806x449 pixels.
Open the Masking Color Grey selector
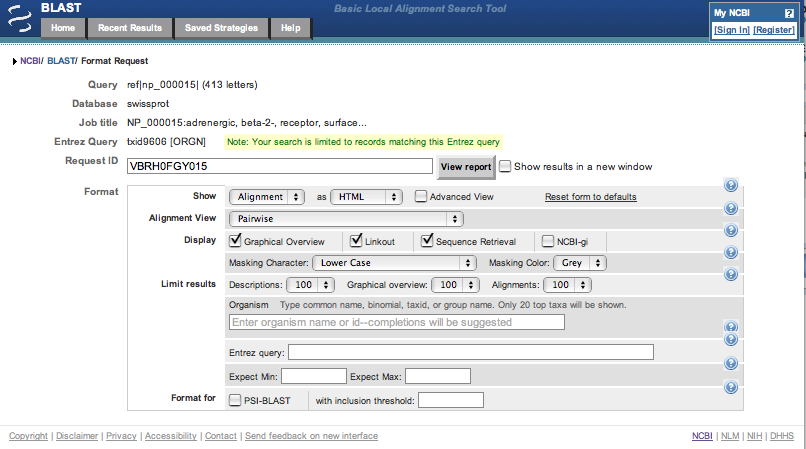(x=582, y=263)
